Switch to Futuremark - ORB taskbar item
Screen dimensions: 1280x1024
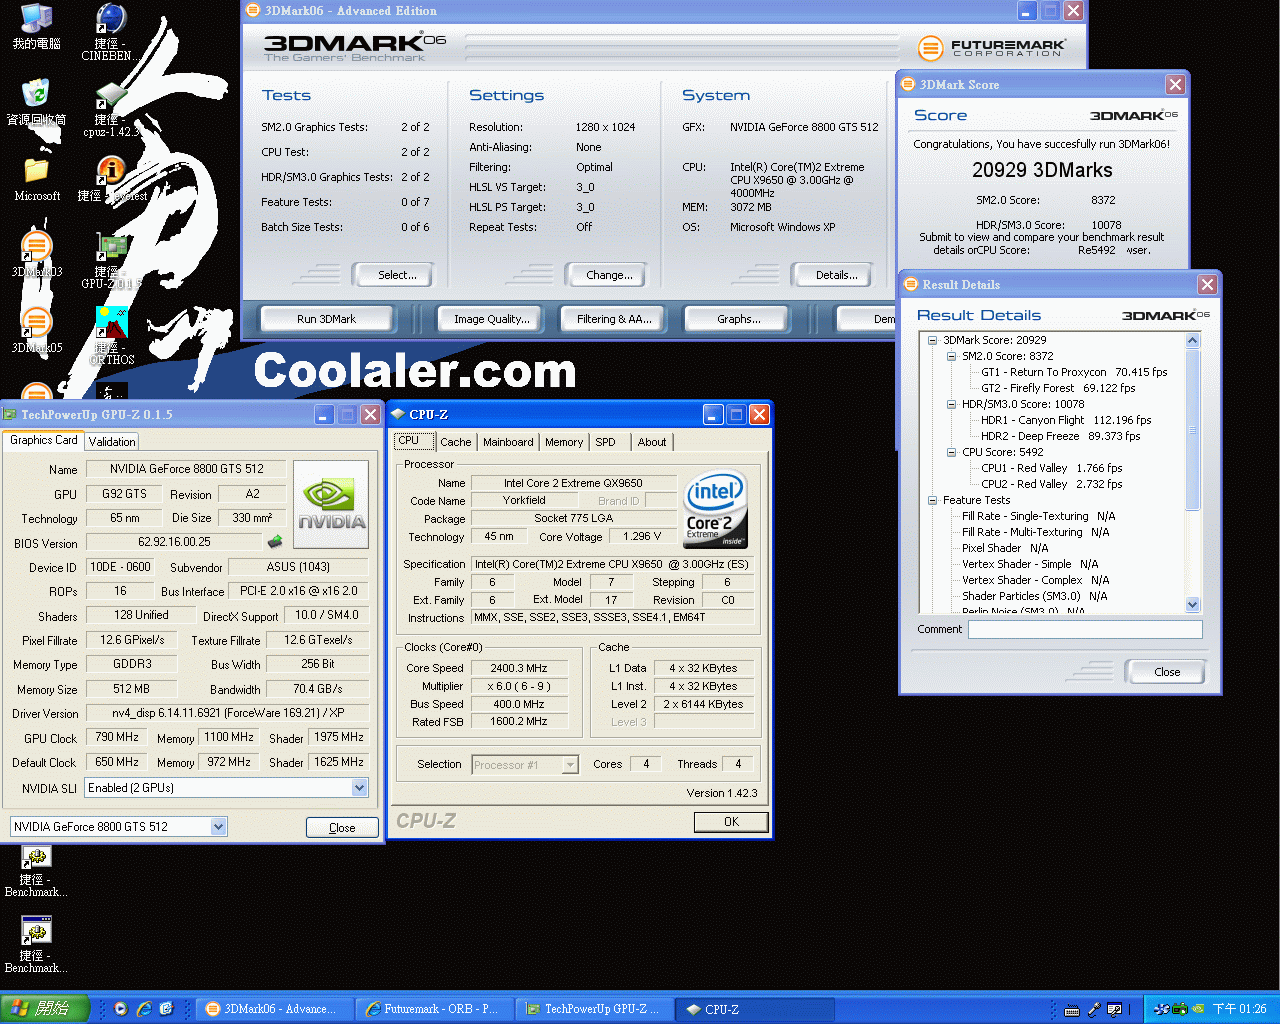click(x=434, y=1009)
